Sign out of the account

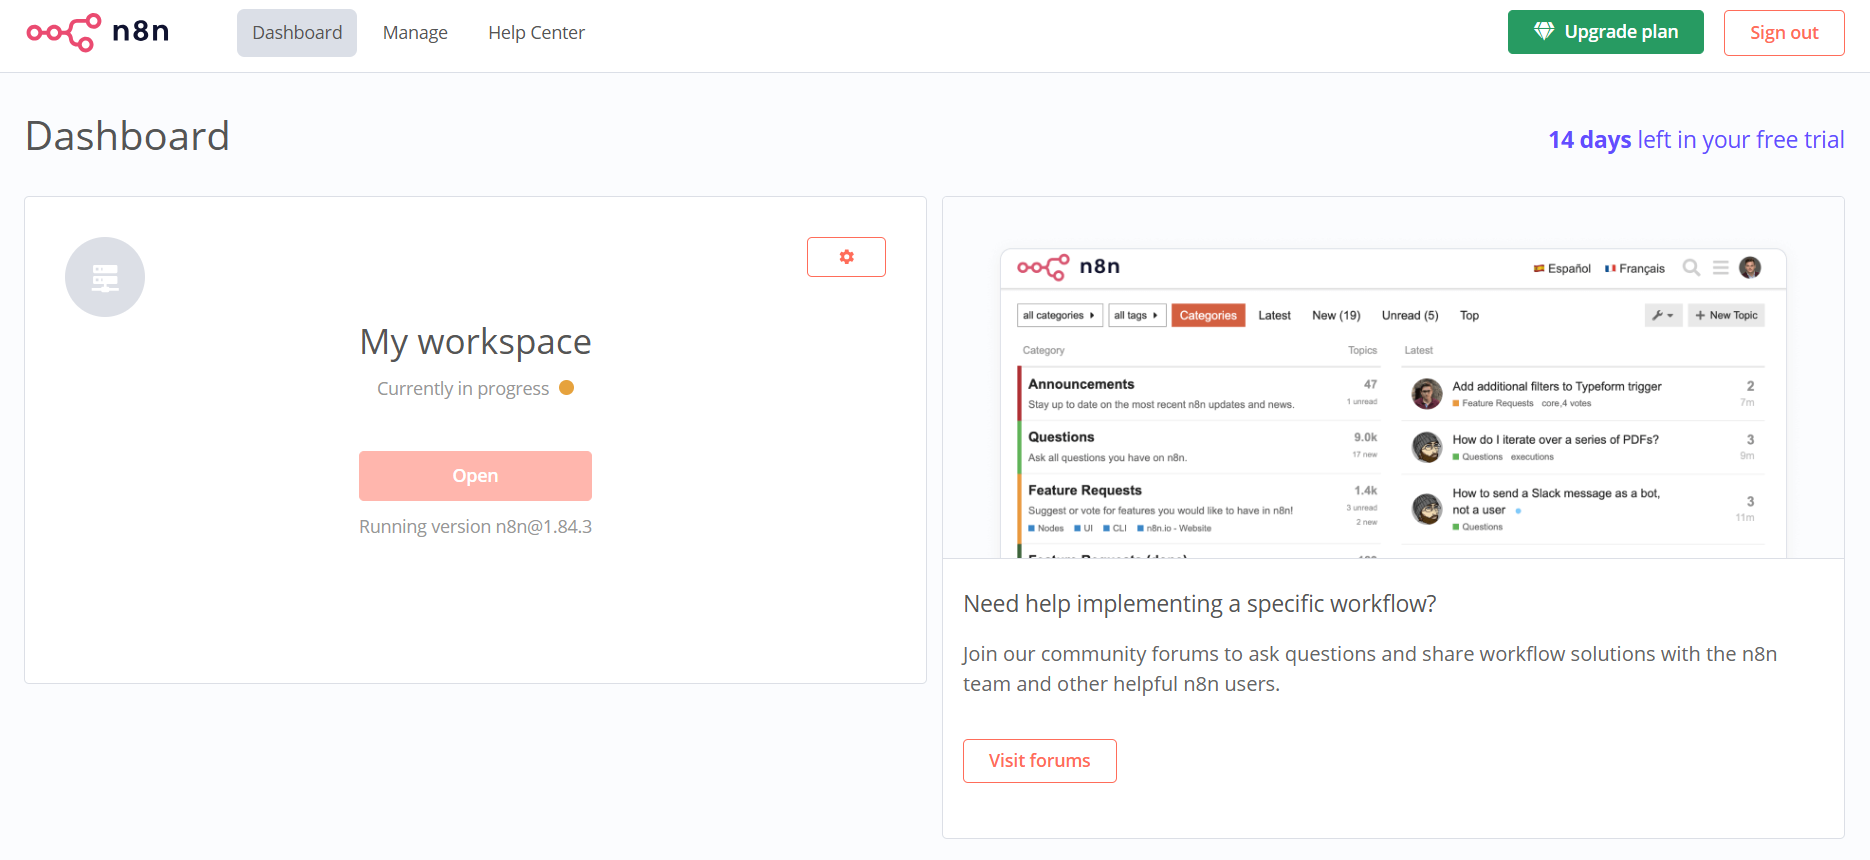tap(1784, 33)
